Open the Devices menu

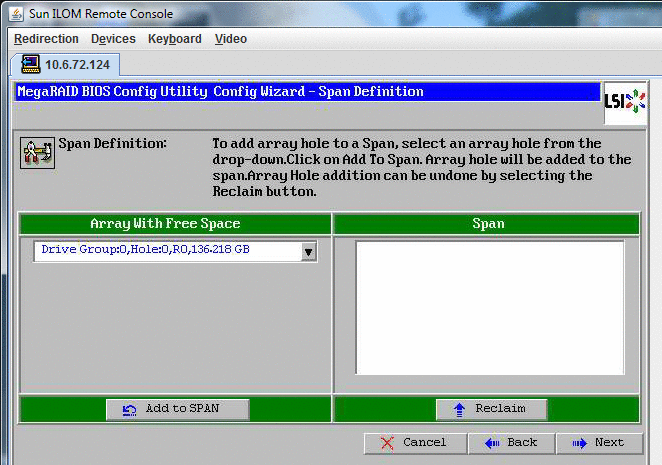click(113, 39)
